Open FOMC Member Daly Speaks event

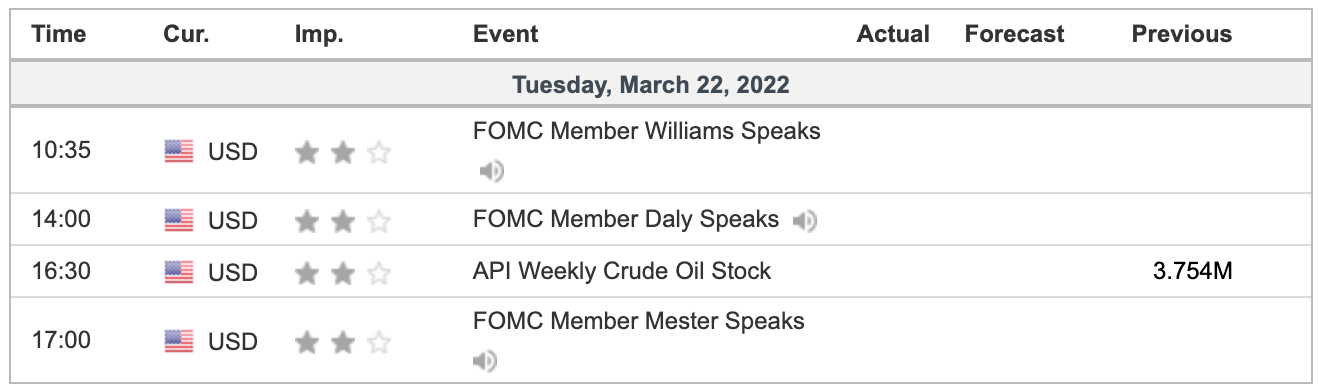point(626,219)
